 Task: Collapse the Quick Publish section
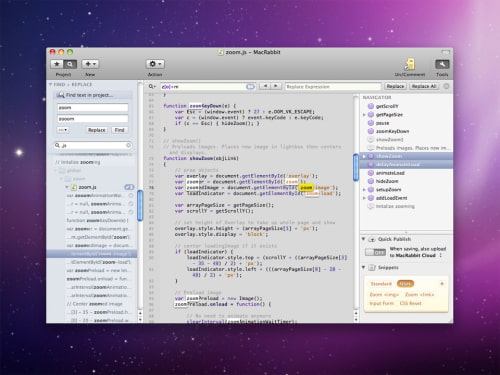pyautogui.click(x=363, y=239)
